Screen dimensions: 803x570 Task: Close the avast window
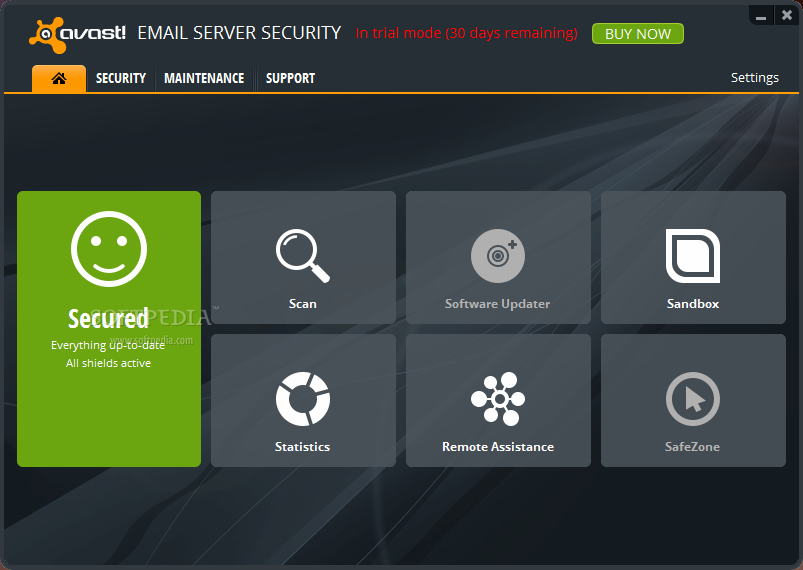pos(787,15)
